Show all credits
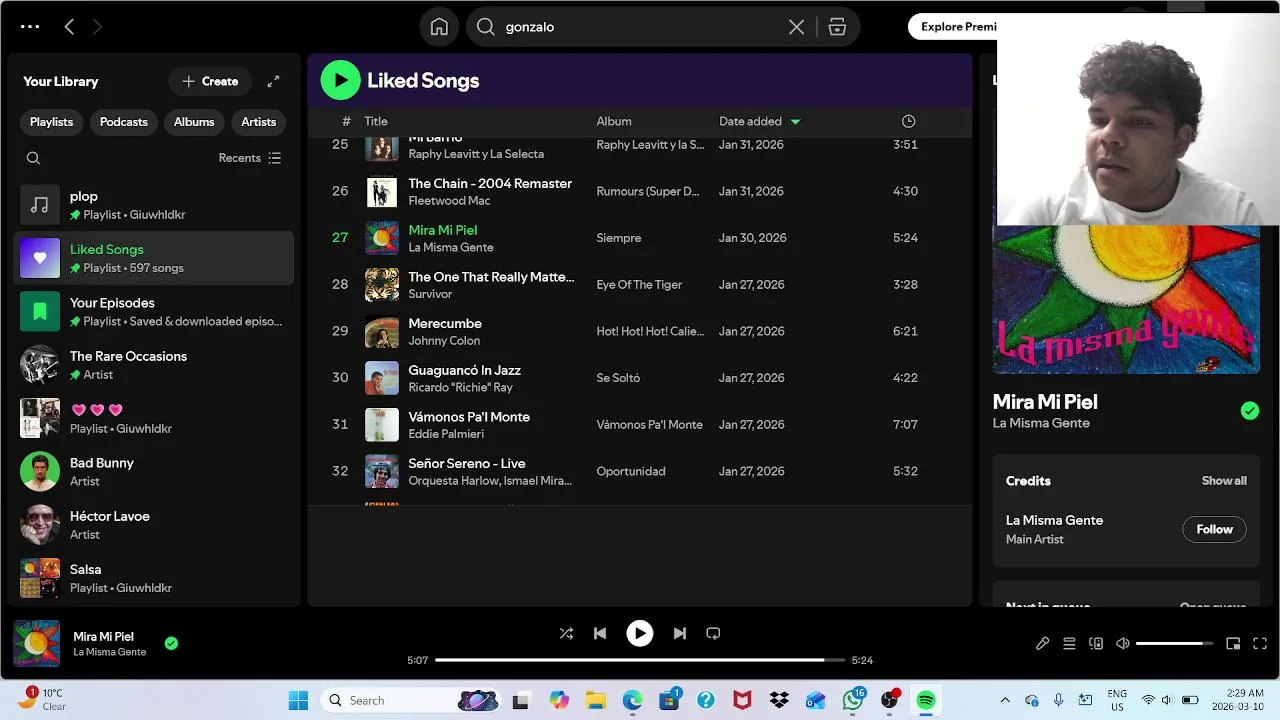Viewport: 1280px width, 720px height. (1224, 481)
